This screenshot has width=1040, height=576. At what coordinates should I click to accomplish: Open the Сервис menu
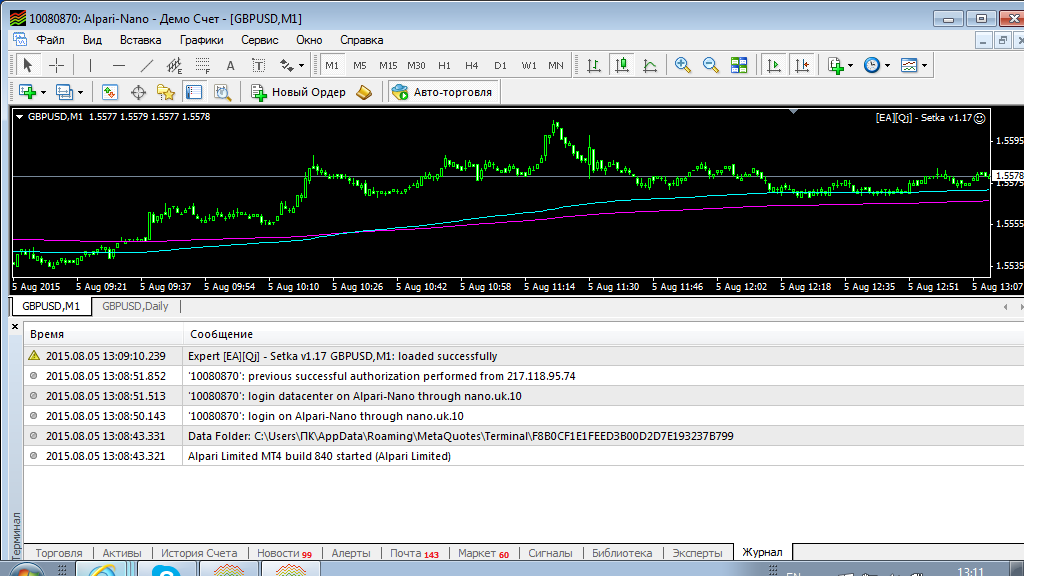(260, 40)
